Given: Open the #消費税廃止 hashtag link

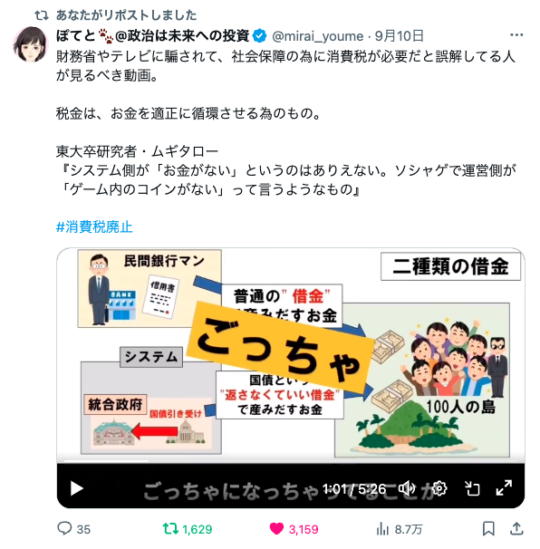Looking at the screenshot, I should [x=94, y=227].
